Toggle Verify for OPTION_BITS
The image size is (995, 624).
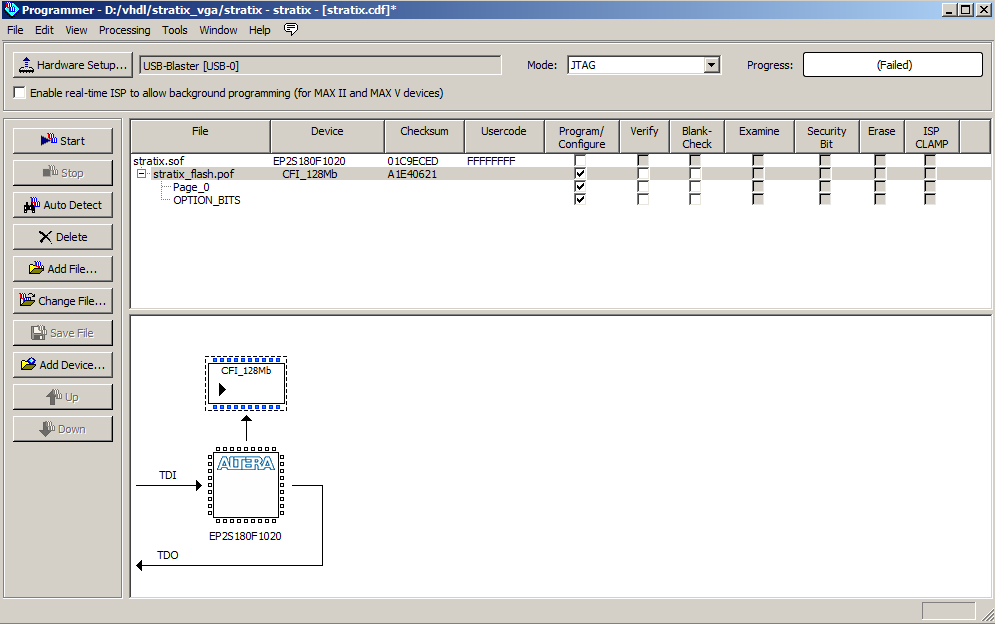click(643, 199)
